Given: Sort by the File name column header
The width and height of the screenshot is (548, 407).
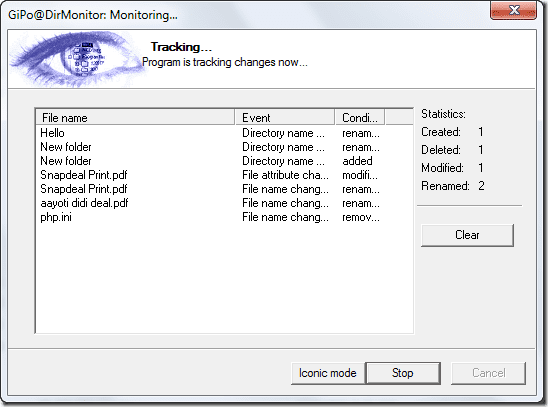Looking at the screenshot, I should (135, 117).
